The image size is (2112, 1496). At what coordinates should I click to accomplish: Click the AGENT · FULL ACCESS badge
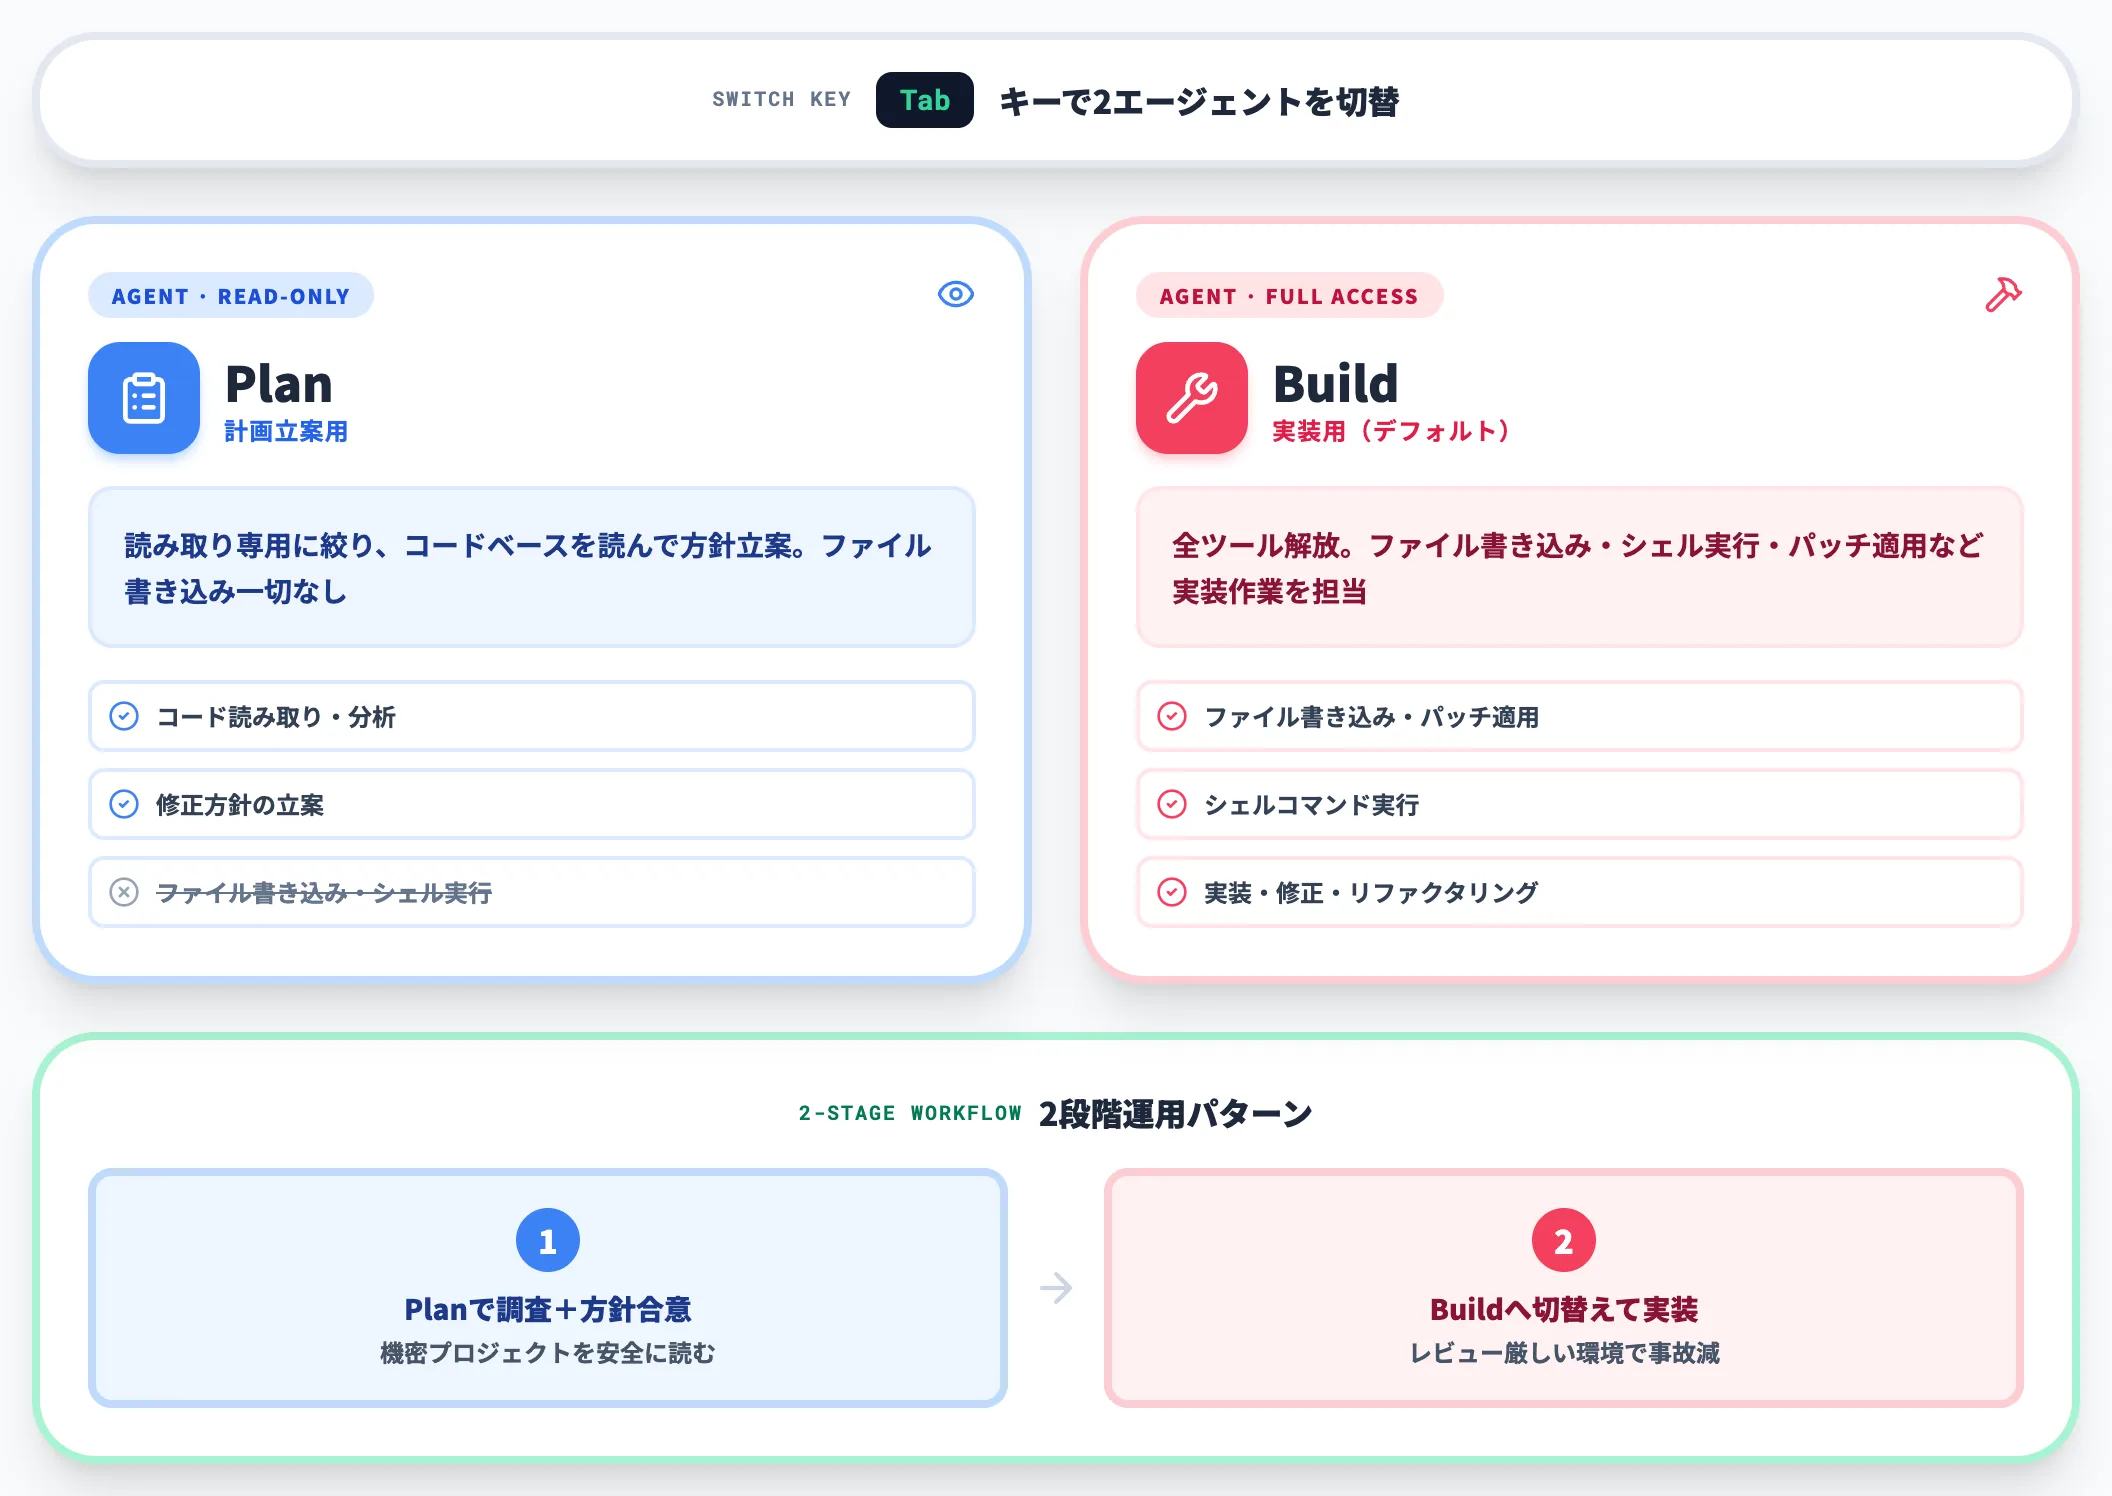1289,296
